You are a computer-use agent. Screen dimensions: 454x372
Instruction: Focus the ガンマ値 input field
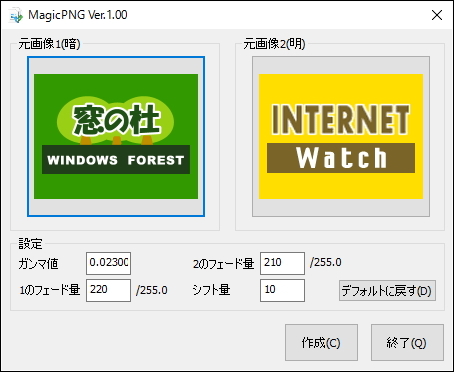[108, 263]
